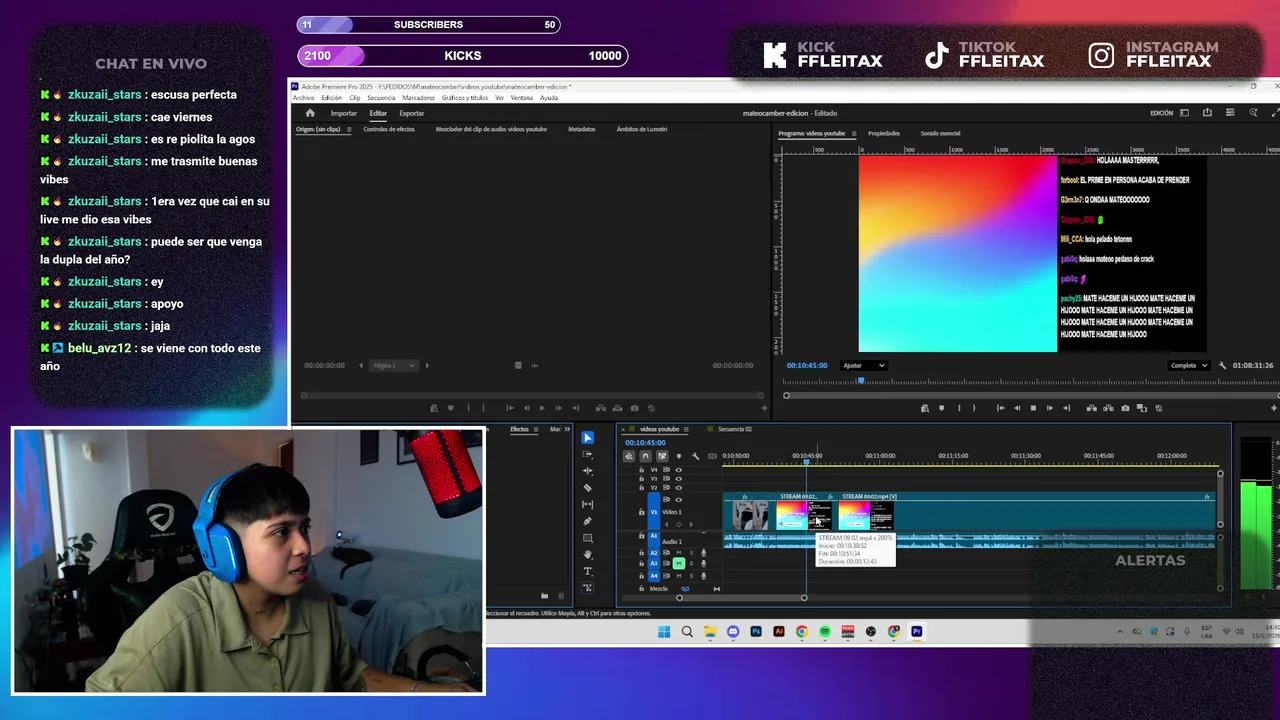
Task: Open Marcadores menu
Action: tap(419, 98)
